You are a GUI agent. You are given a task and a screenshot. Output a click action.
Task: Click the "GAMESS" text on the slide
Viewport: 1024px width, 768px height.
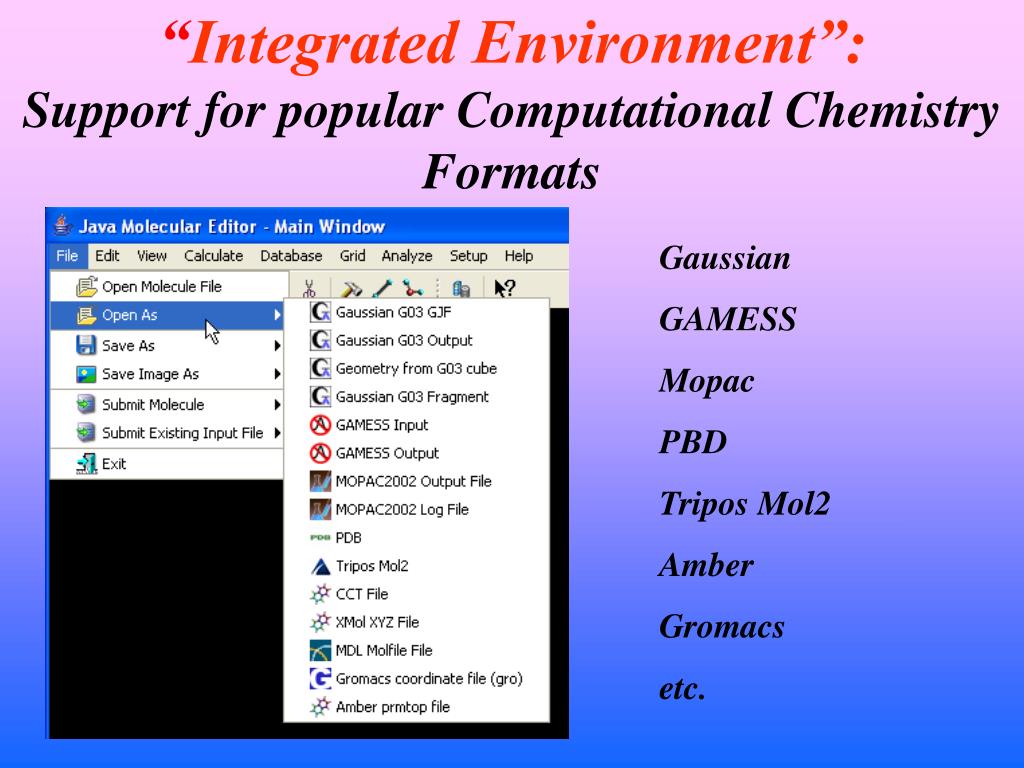click(x=728, y=319)
